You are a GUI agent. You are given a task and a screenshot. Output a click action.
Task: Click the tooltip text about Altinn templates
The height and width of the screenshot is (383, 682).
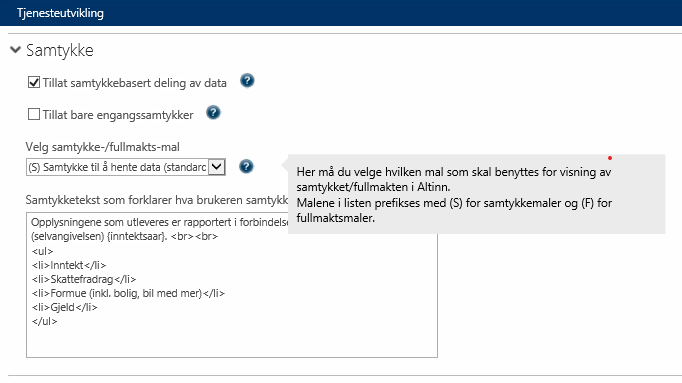click(454, 195)
